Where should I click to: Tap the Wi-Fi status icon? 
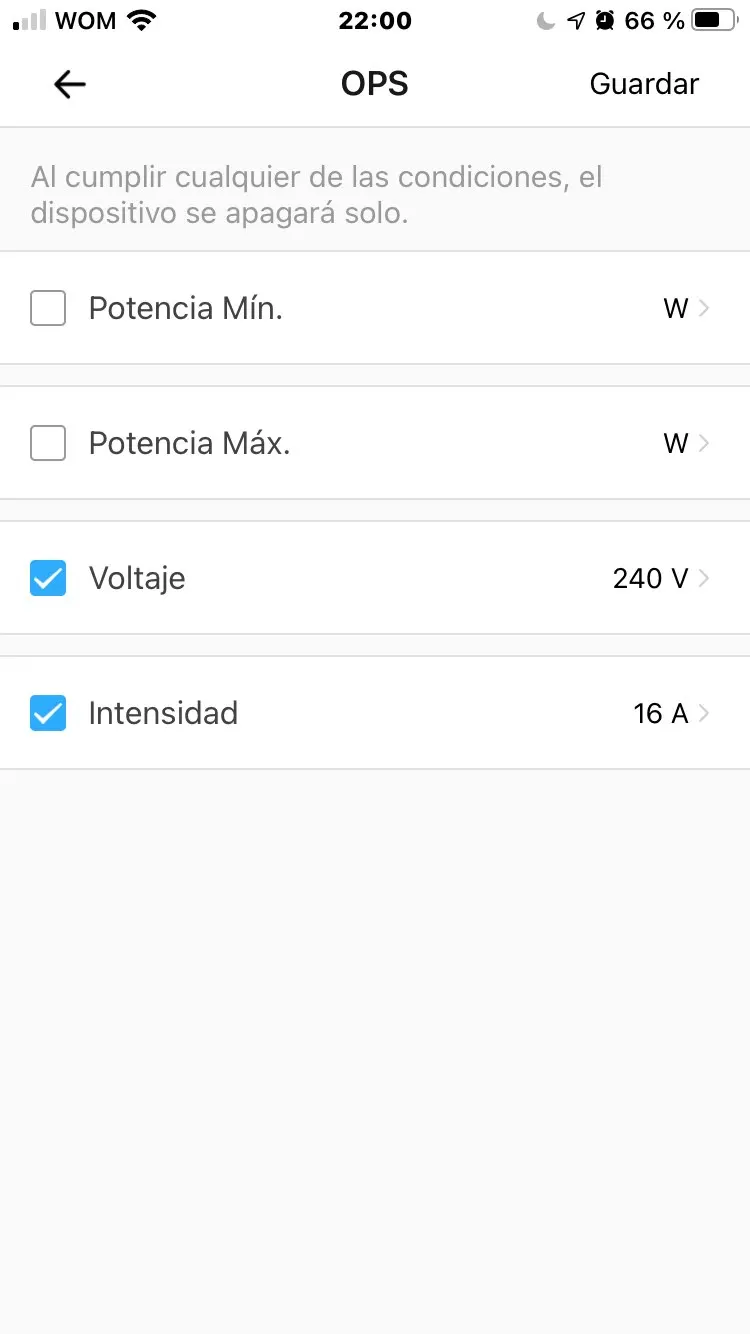click(x=143, y=21)
